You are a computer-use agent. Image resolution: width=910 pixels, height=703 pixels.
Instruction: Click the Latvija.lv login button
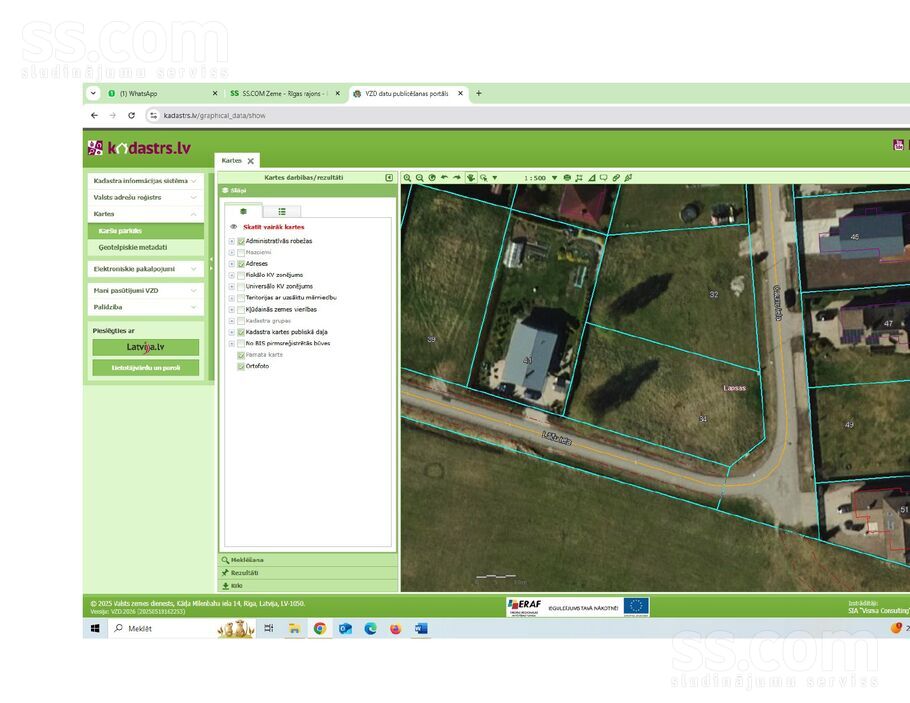146,347
